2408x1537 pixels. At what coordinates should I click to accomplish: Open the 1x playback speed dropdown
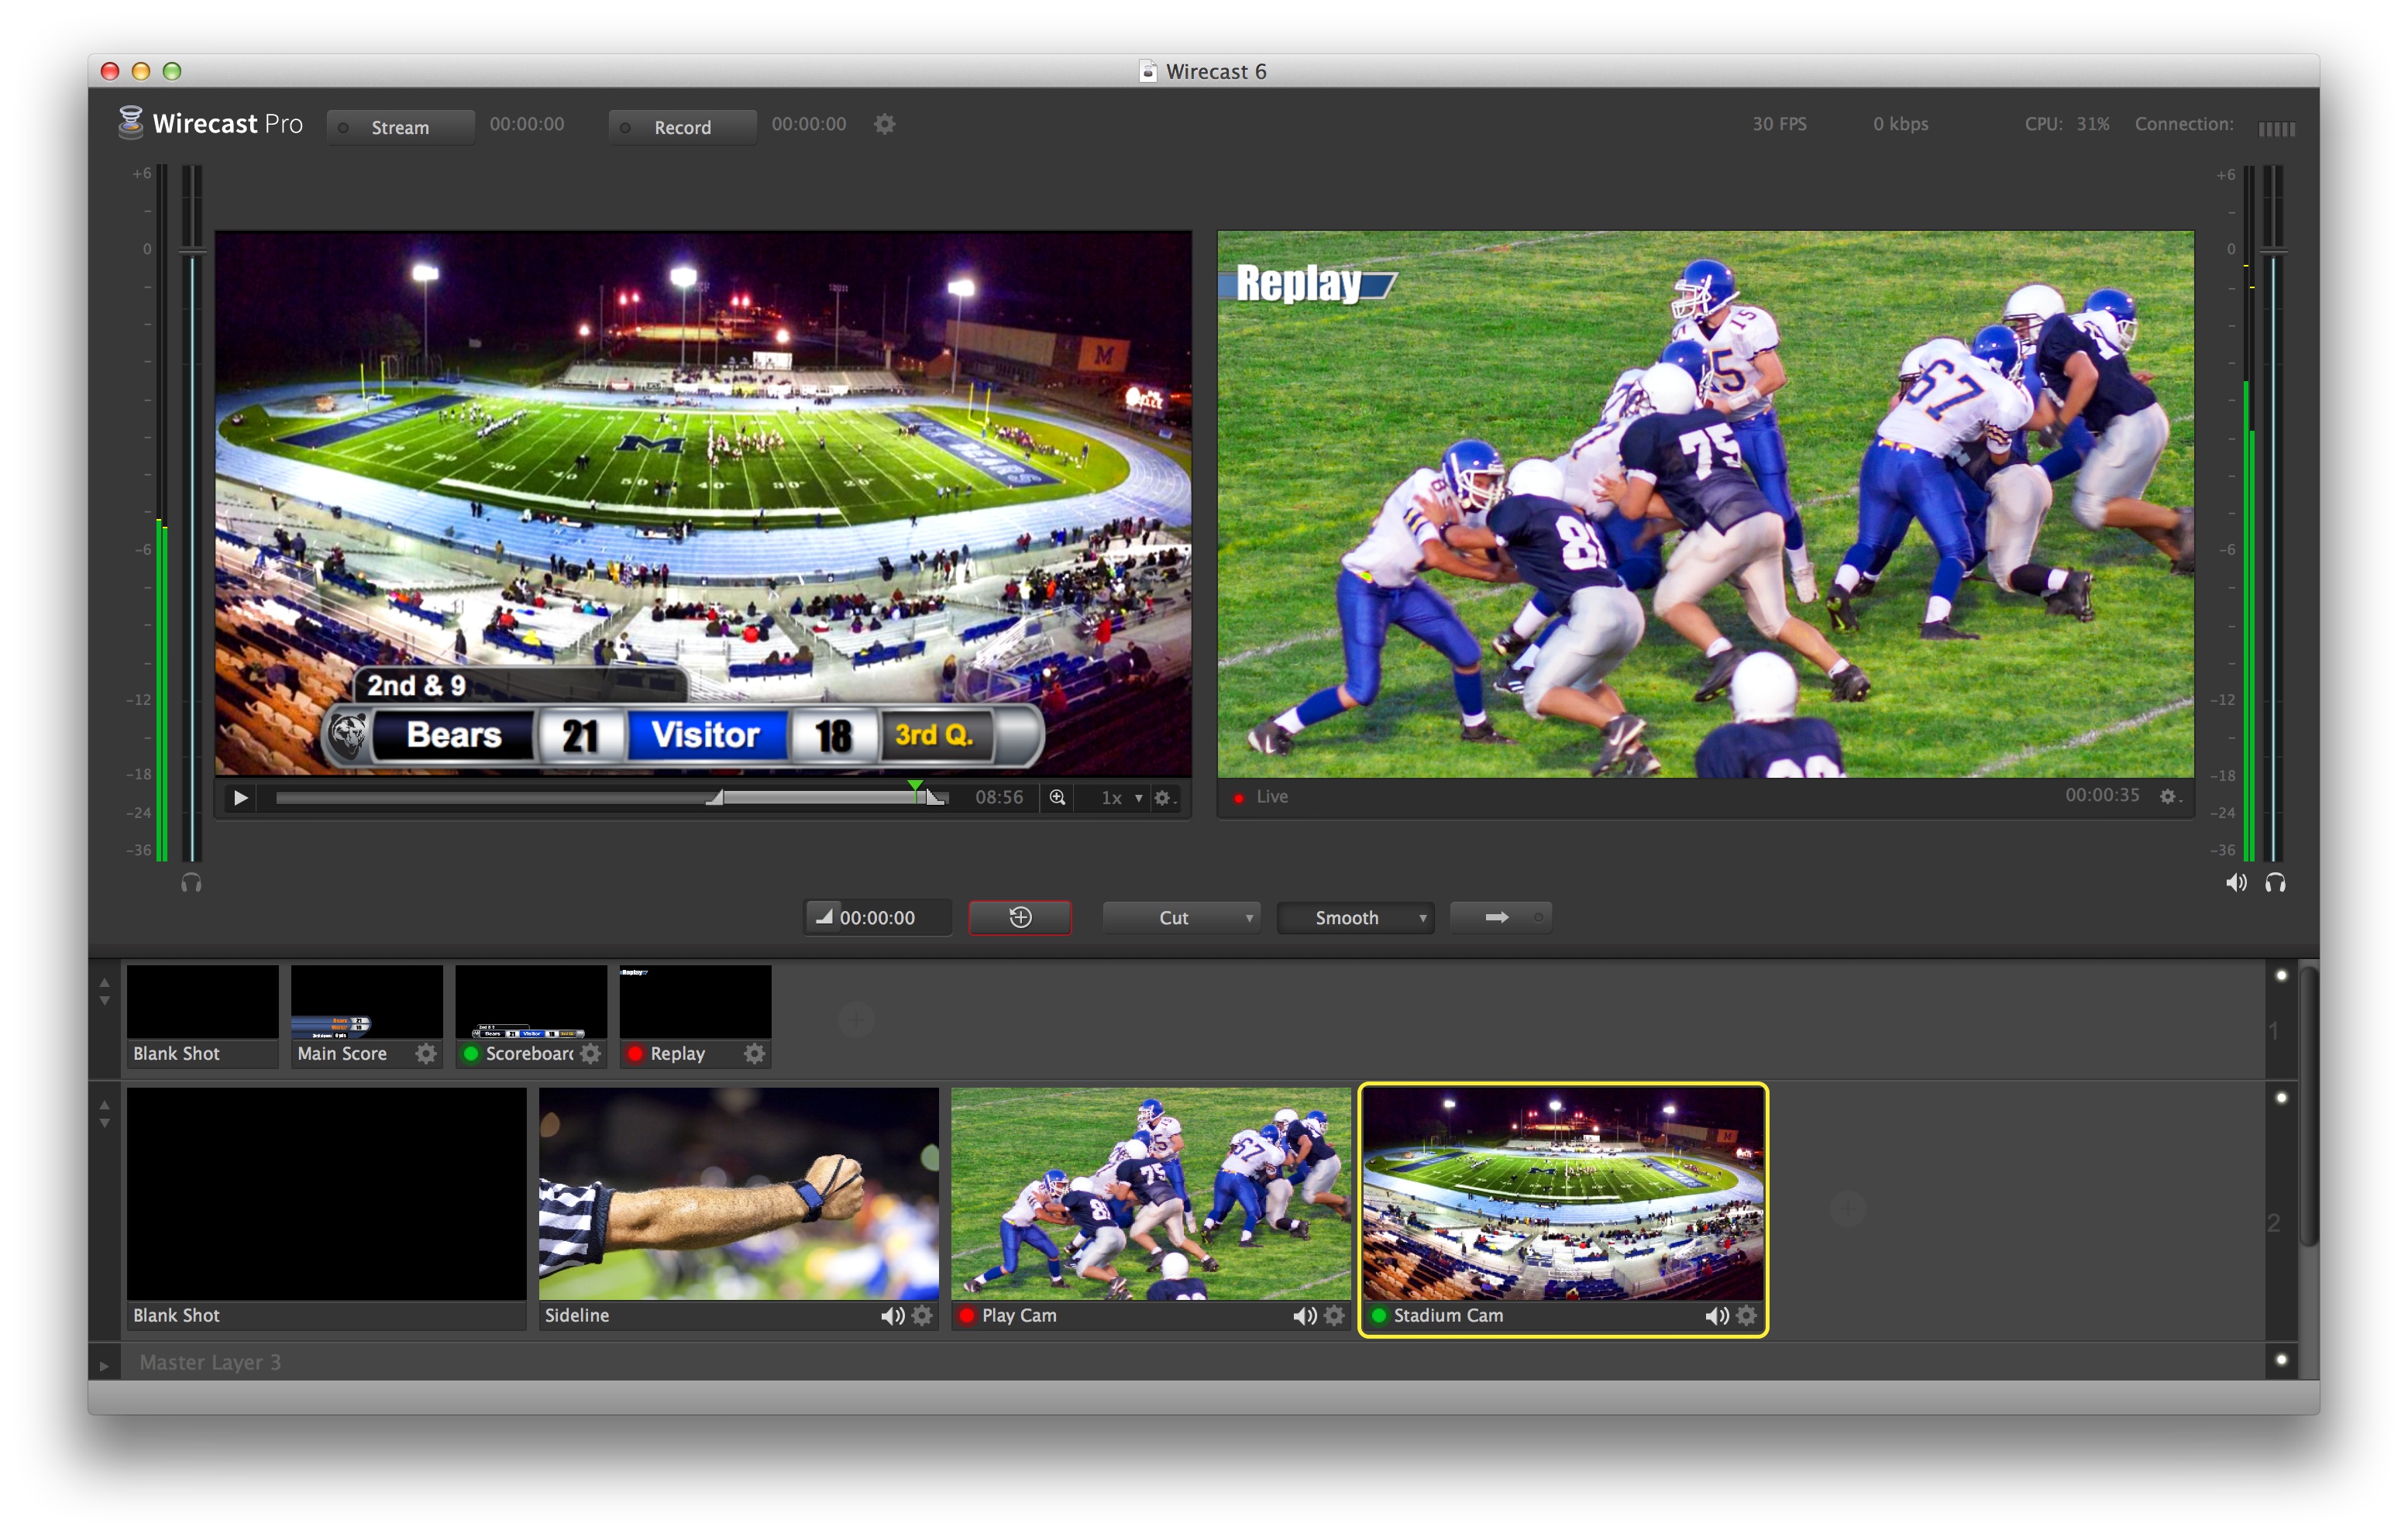point(1120,797)
